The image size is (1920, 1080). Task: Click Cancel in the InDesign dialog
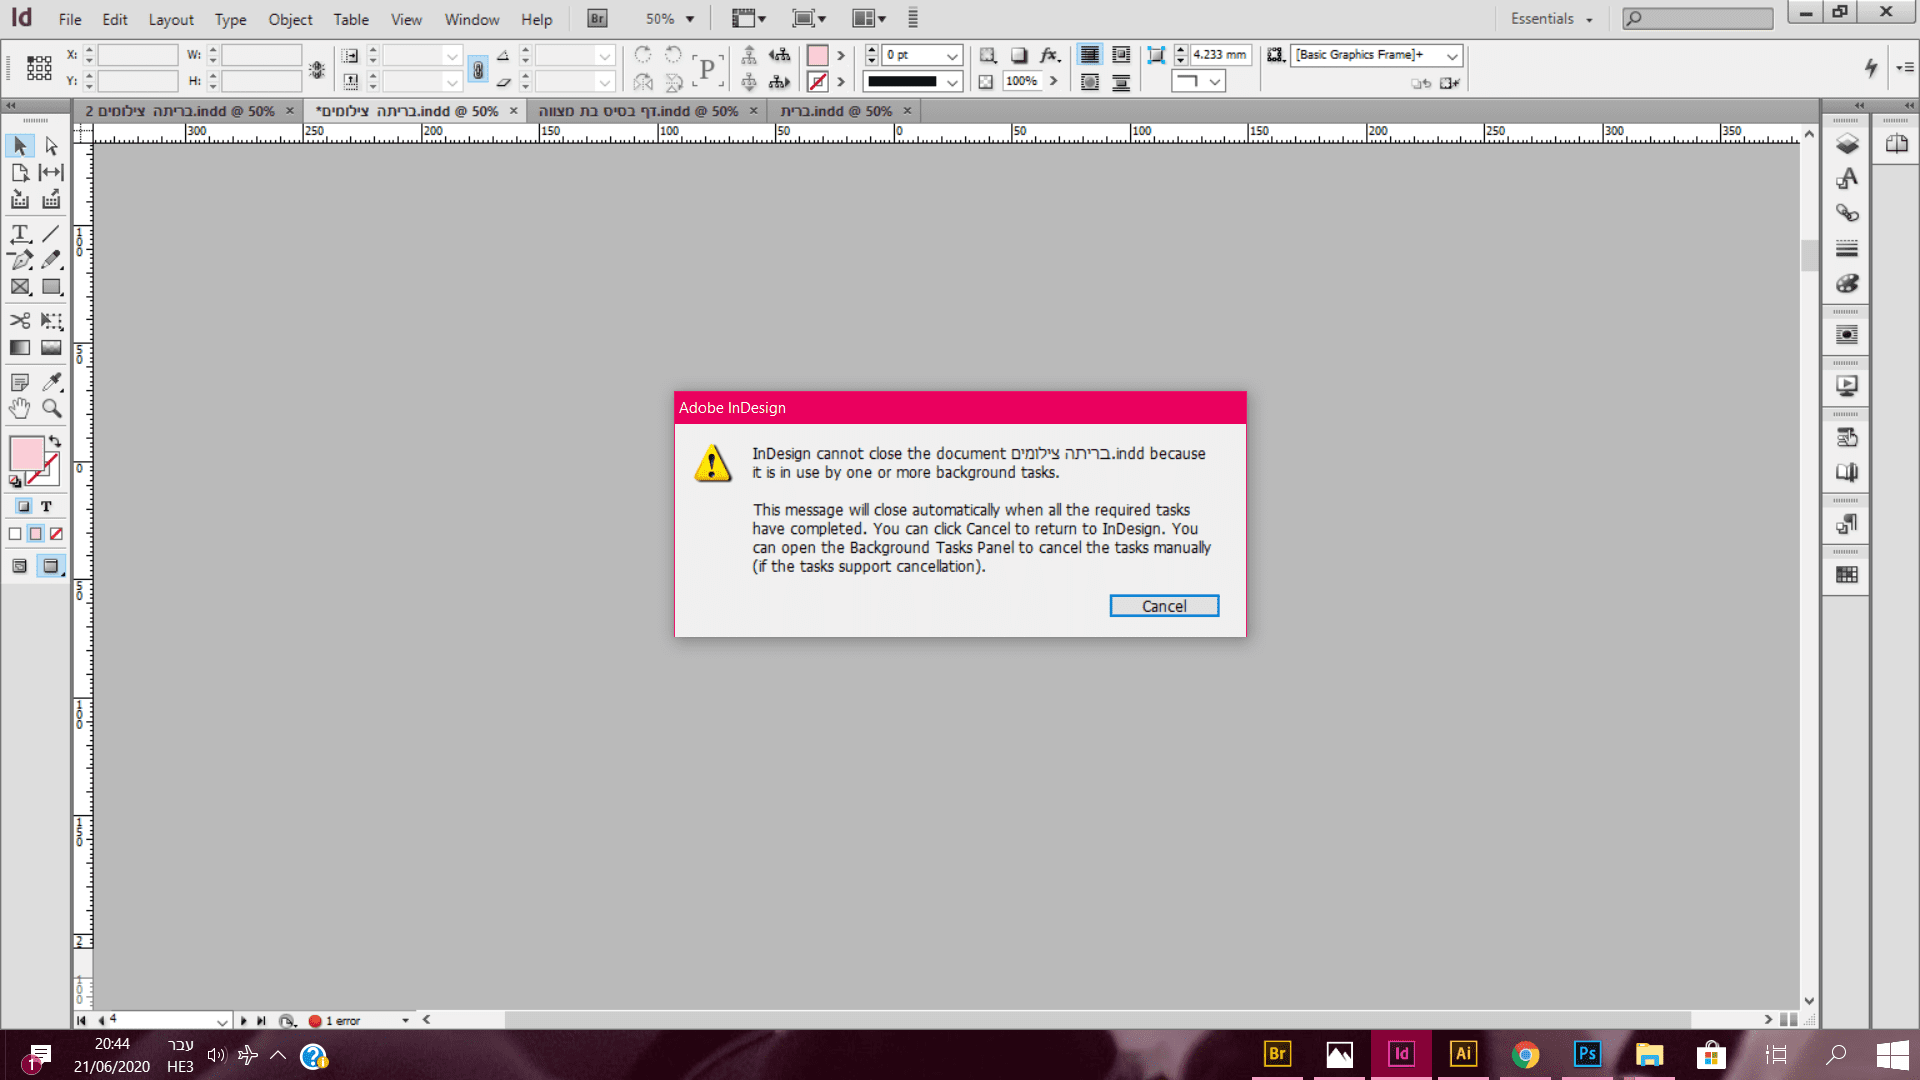(1164, 606)
